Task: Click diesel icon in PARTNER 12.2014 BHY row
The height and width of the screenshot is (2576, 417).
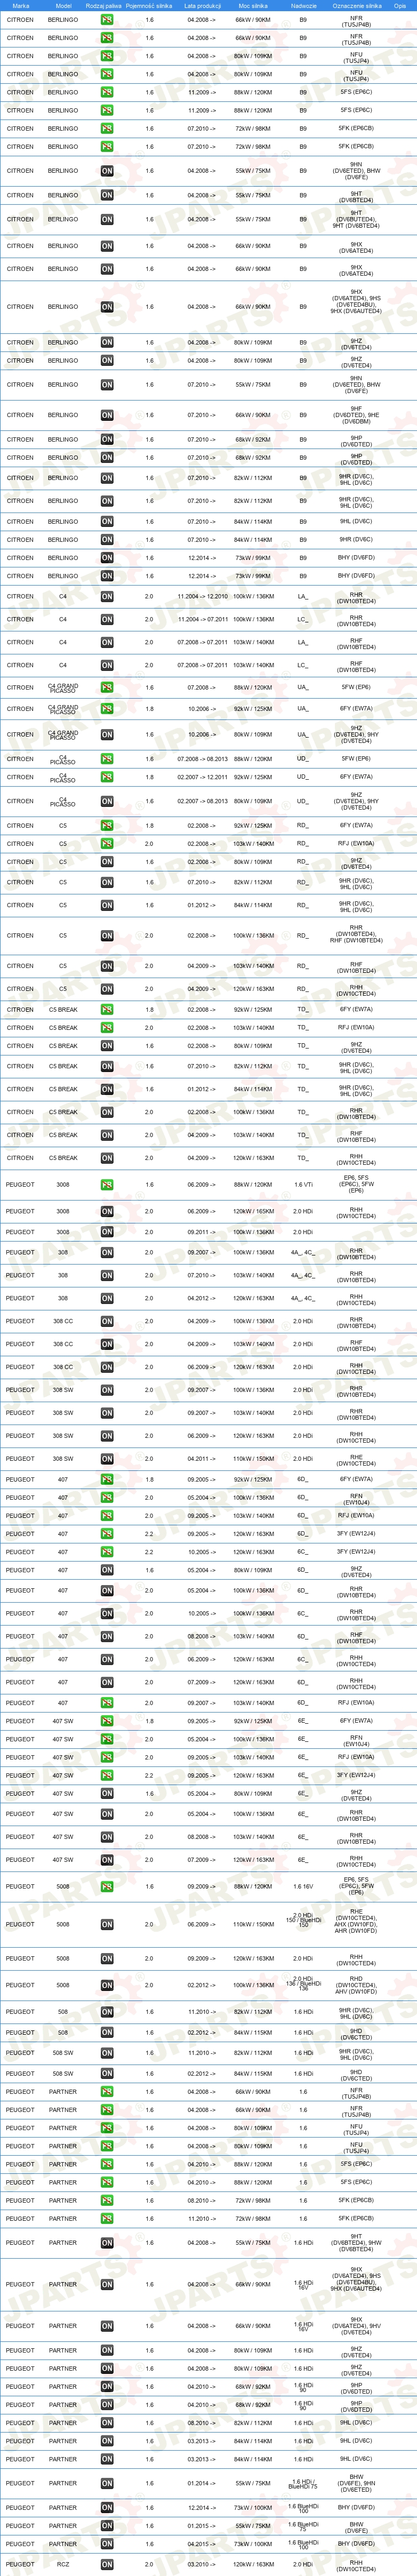Action: (x=107, y=2508)
